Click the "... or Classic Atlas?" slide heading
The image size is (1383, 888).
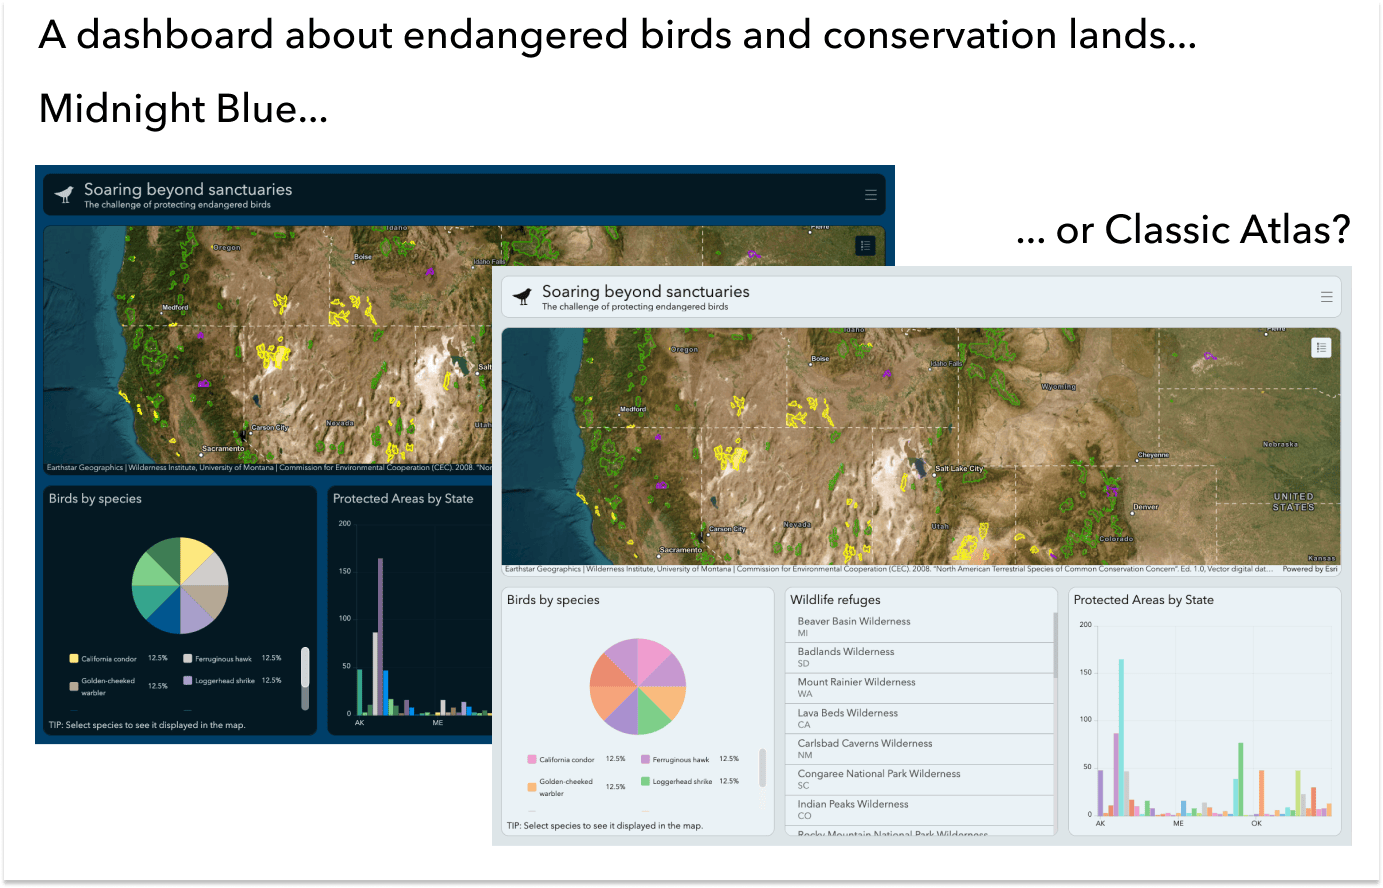click(x=1183, y=230)
